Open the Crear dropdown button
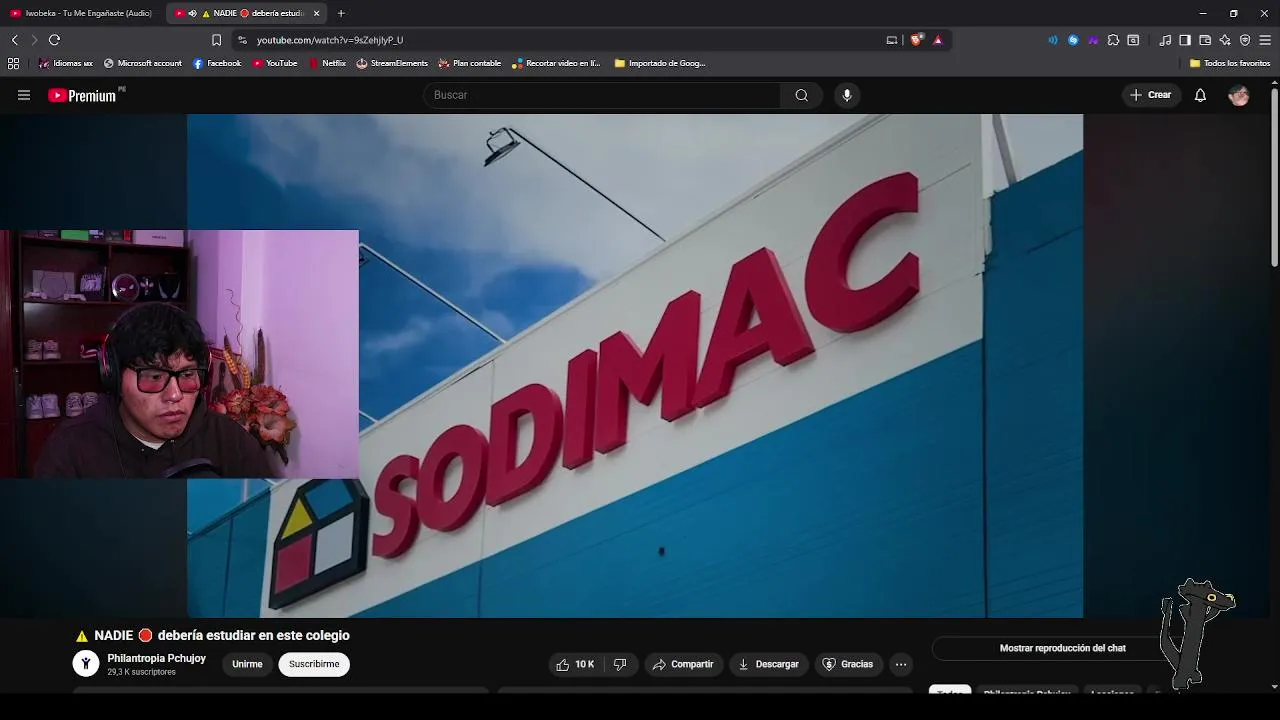The height and width of the screenshot is (720, 1280). pos(1151,95)
